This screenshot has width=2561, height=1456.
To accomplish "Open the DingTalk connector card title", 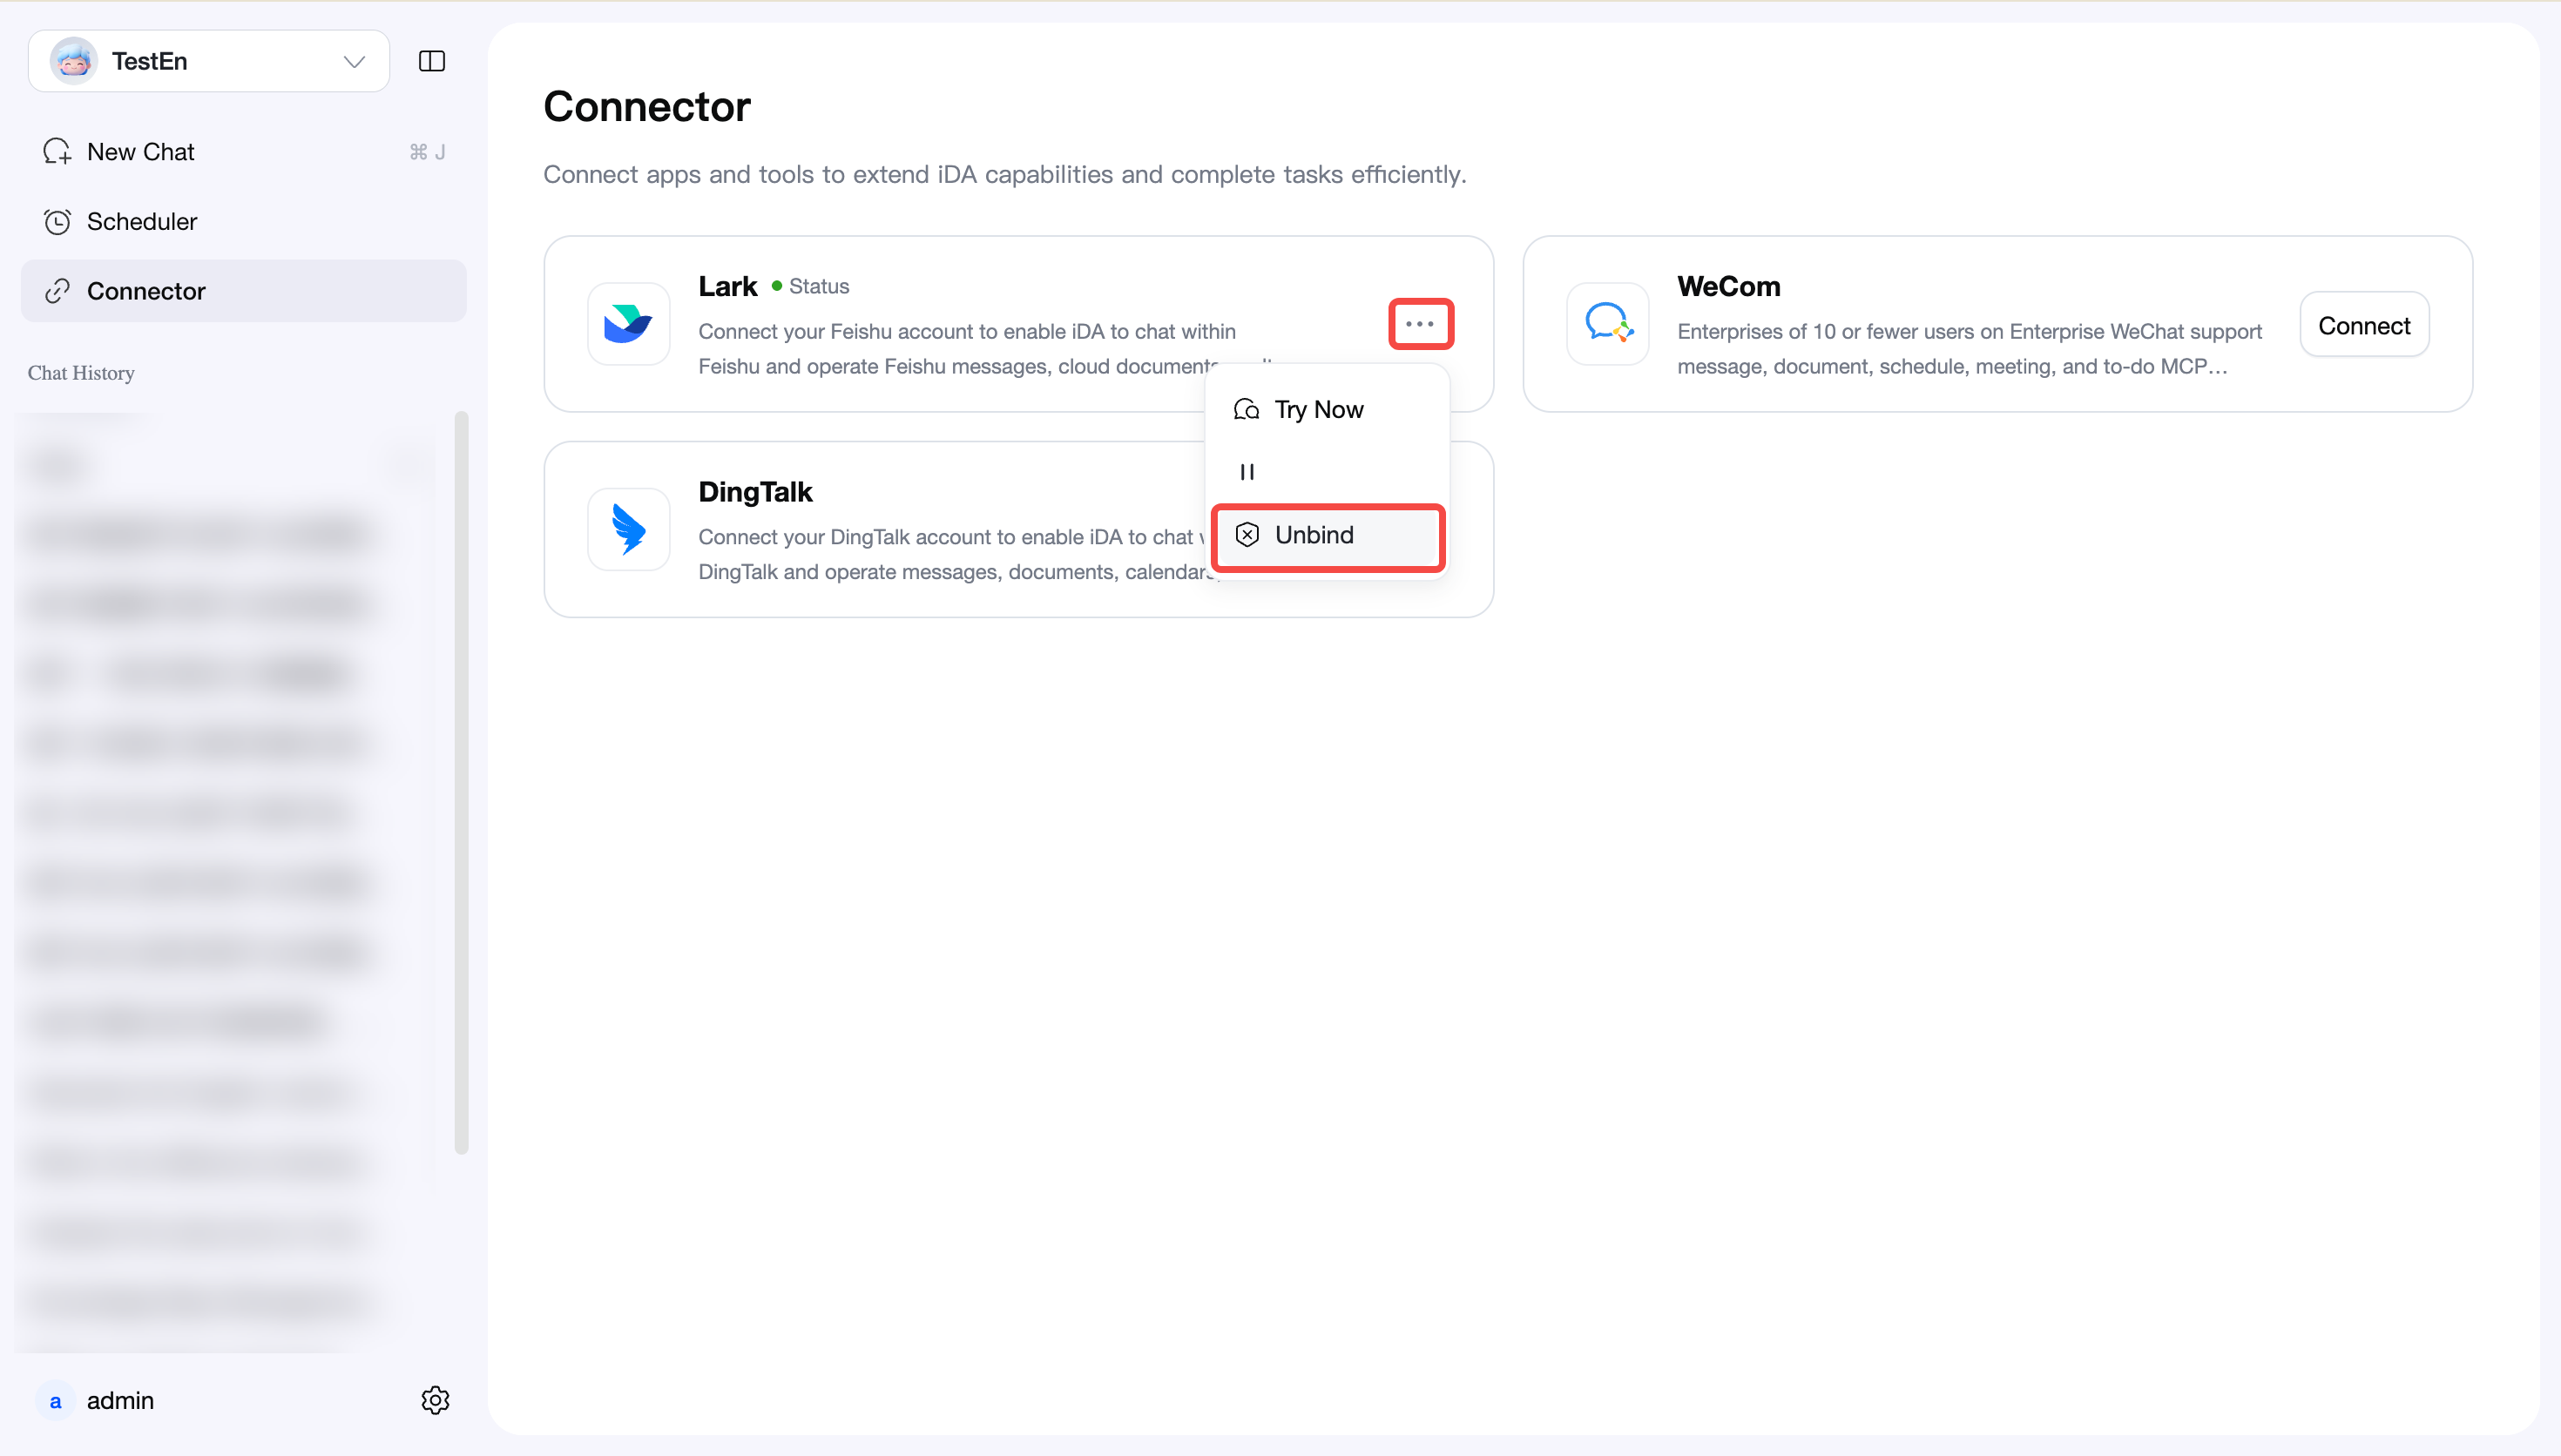I will click(x=755, y=492).
